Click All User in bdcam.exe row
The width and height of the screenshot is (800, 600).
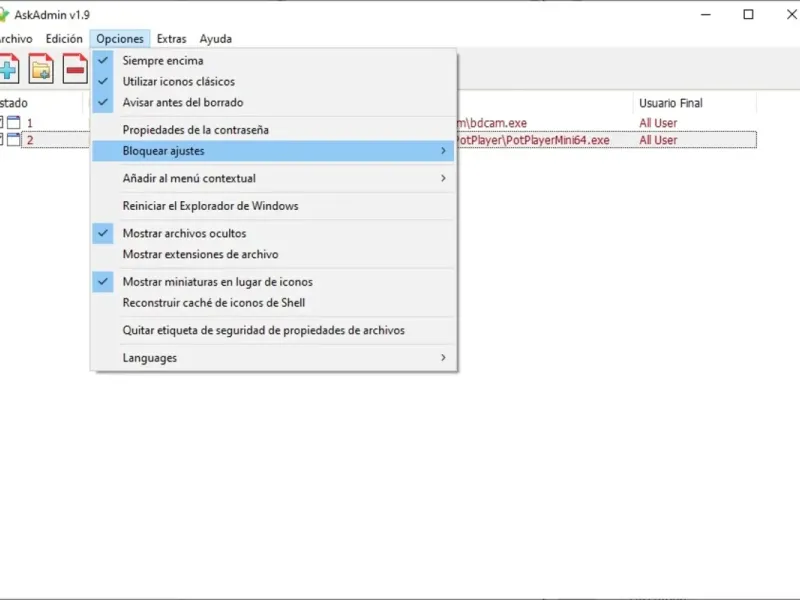(658, 123)
